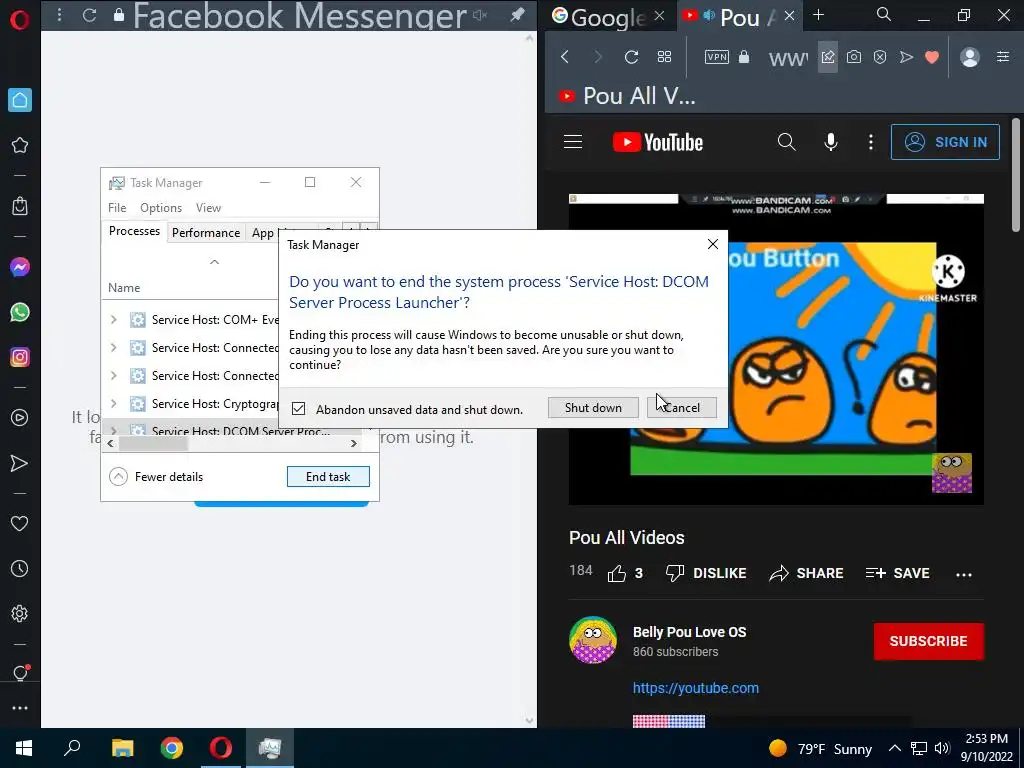Open Opera settings gear in sidebar

20,613
